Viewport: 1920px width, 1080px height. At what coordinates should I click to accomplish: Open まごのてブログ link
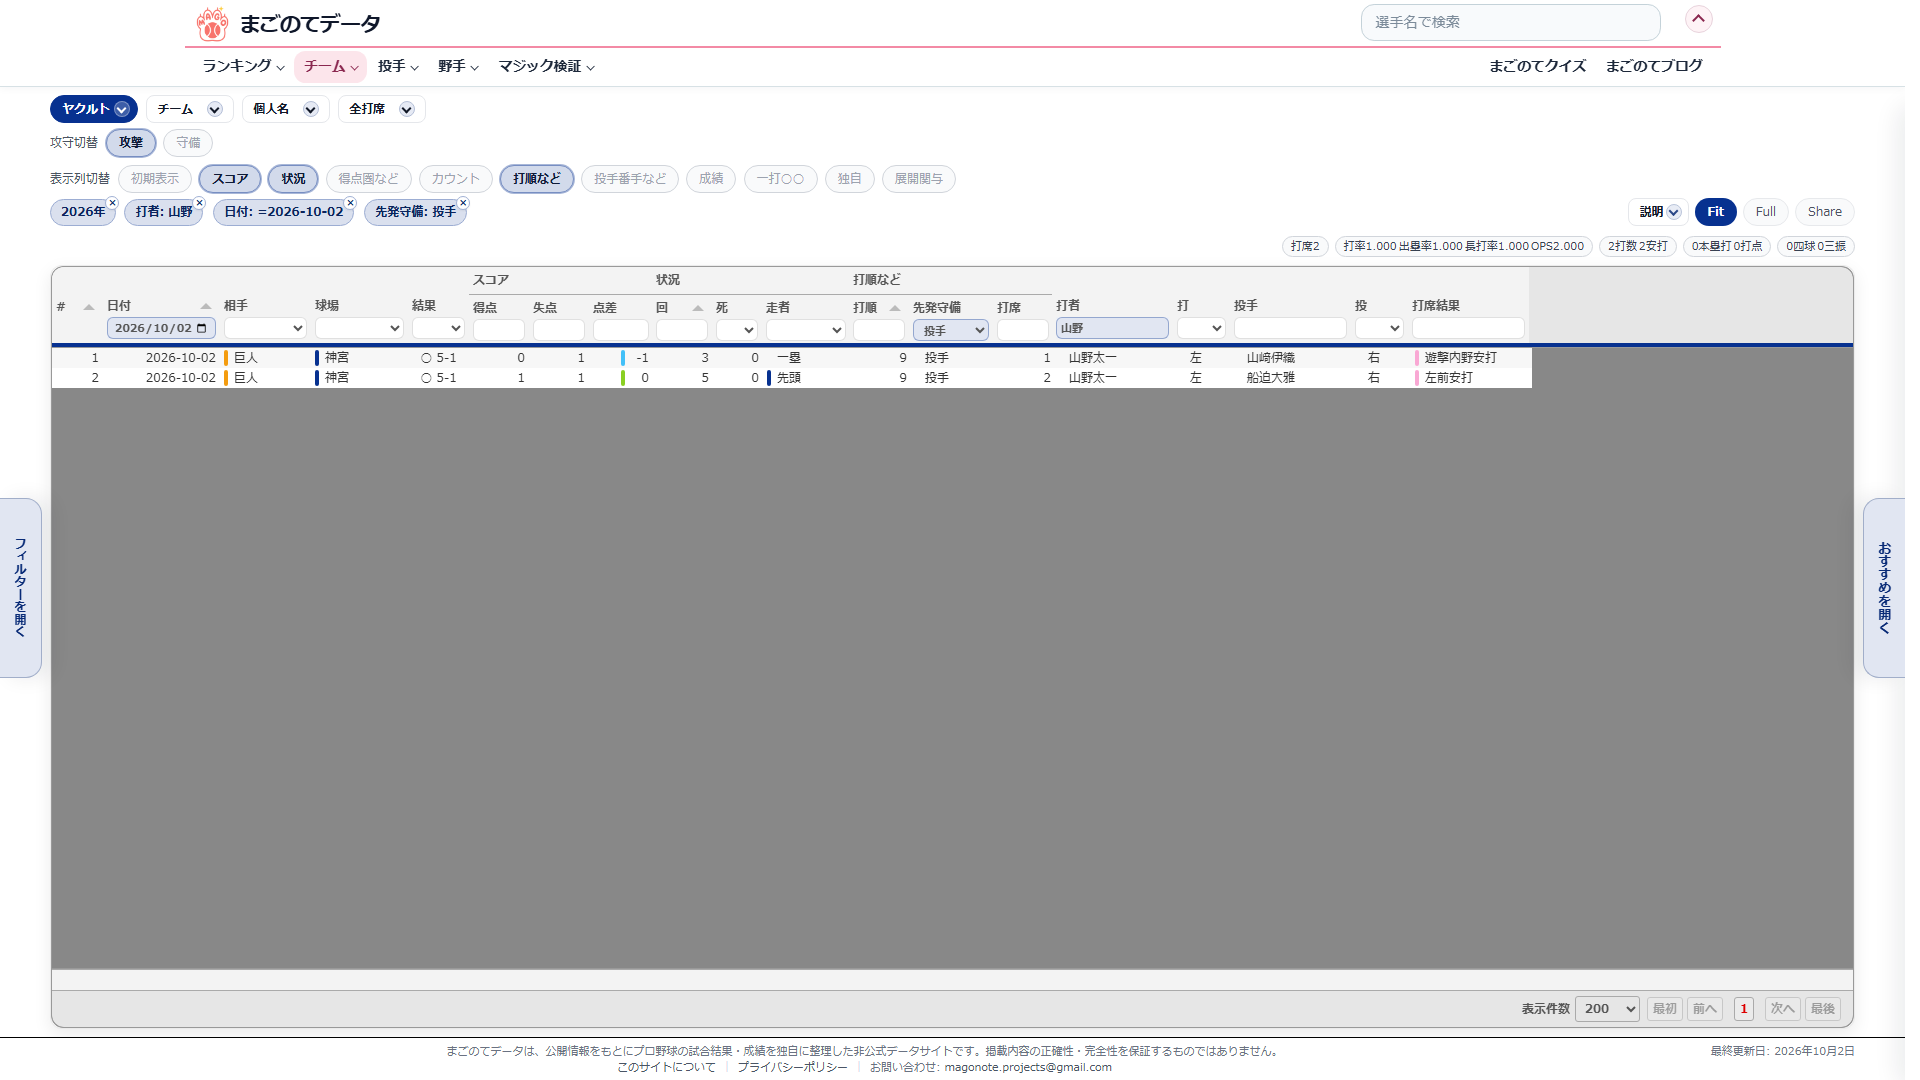coord(1654,66)
